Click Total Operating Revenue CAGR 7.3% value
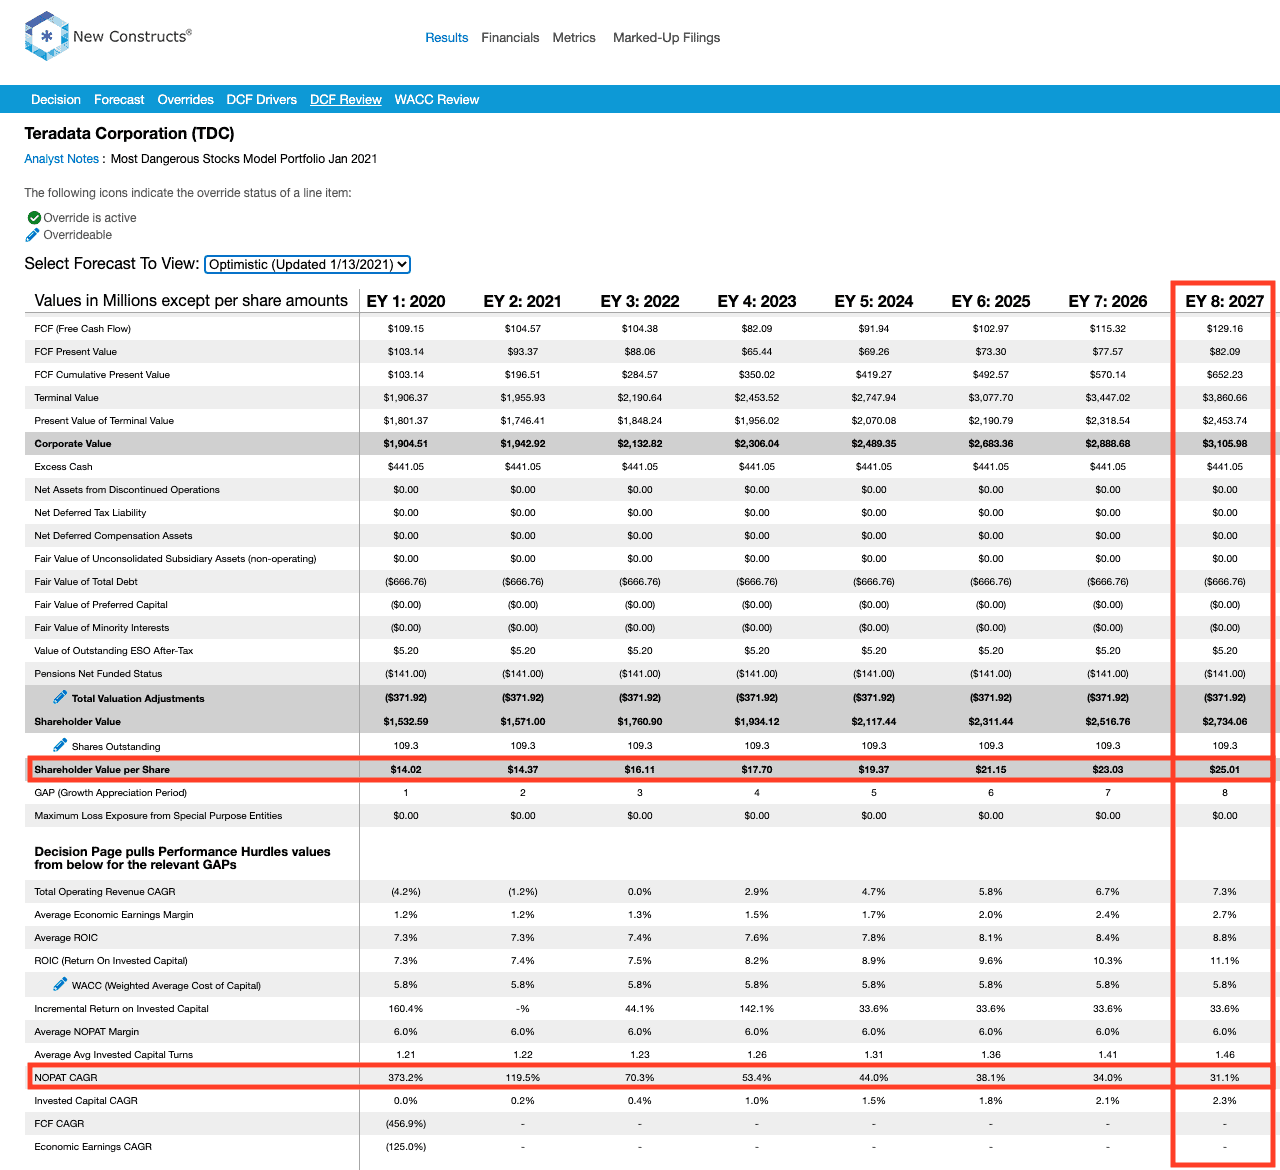This screenshot has width=1280, height=1170. 1225,891
